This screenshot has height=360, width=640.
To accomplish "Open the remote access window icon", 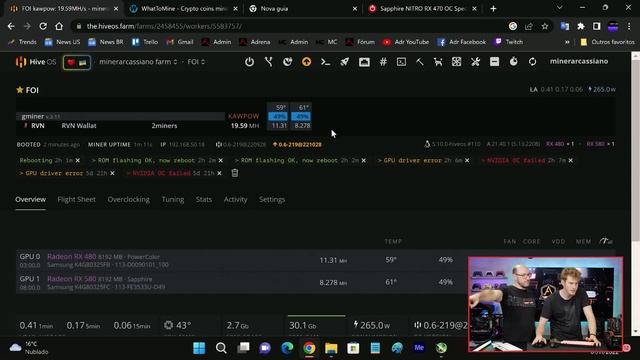I will tap(364, 62).
